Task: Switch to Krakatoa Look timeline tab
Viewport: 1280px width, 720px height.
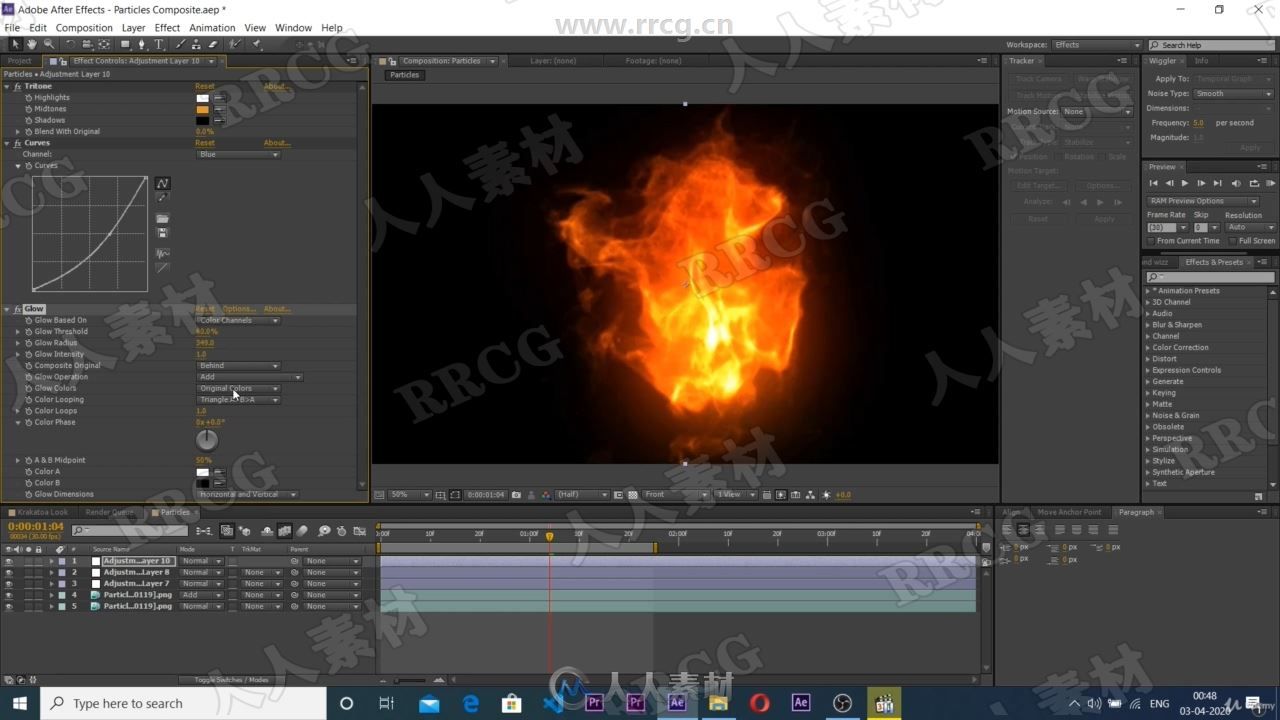Action: pos(42,512)
